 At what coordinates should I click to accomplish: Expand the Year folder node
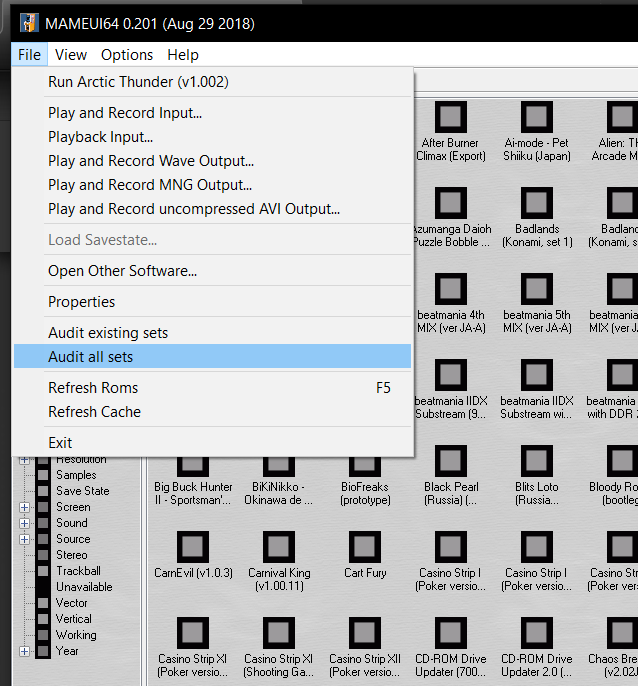coord(25,651)
